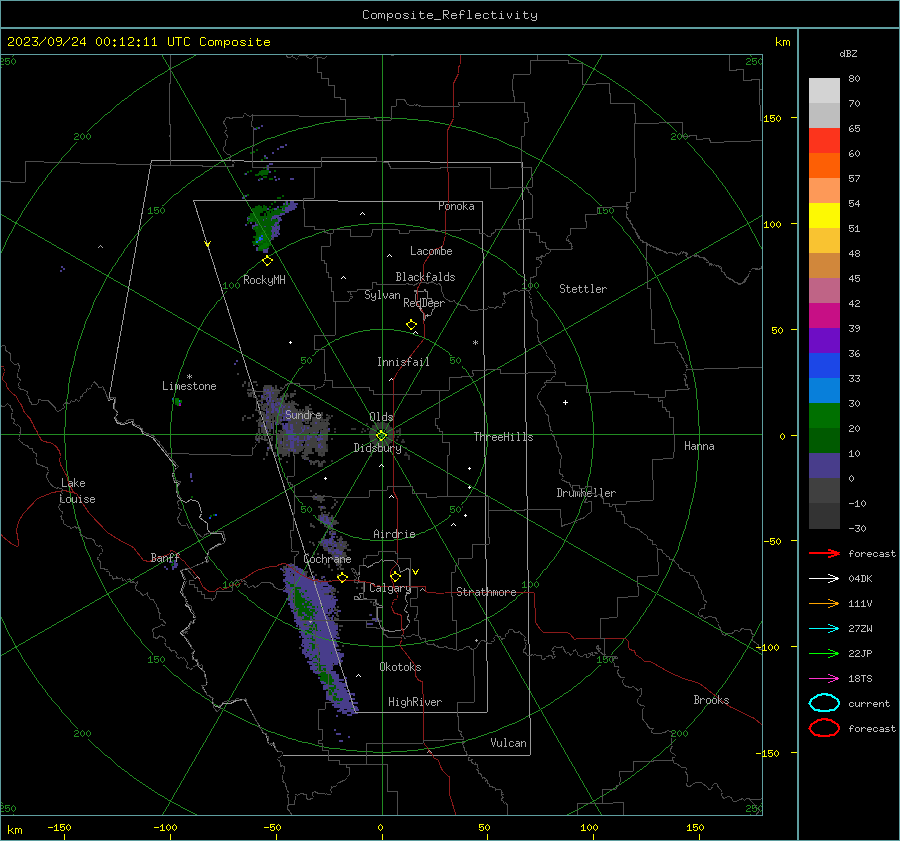
Task: Click the red forecast arrow in legend
Action: [824, 553]
